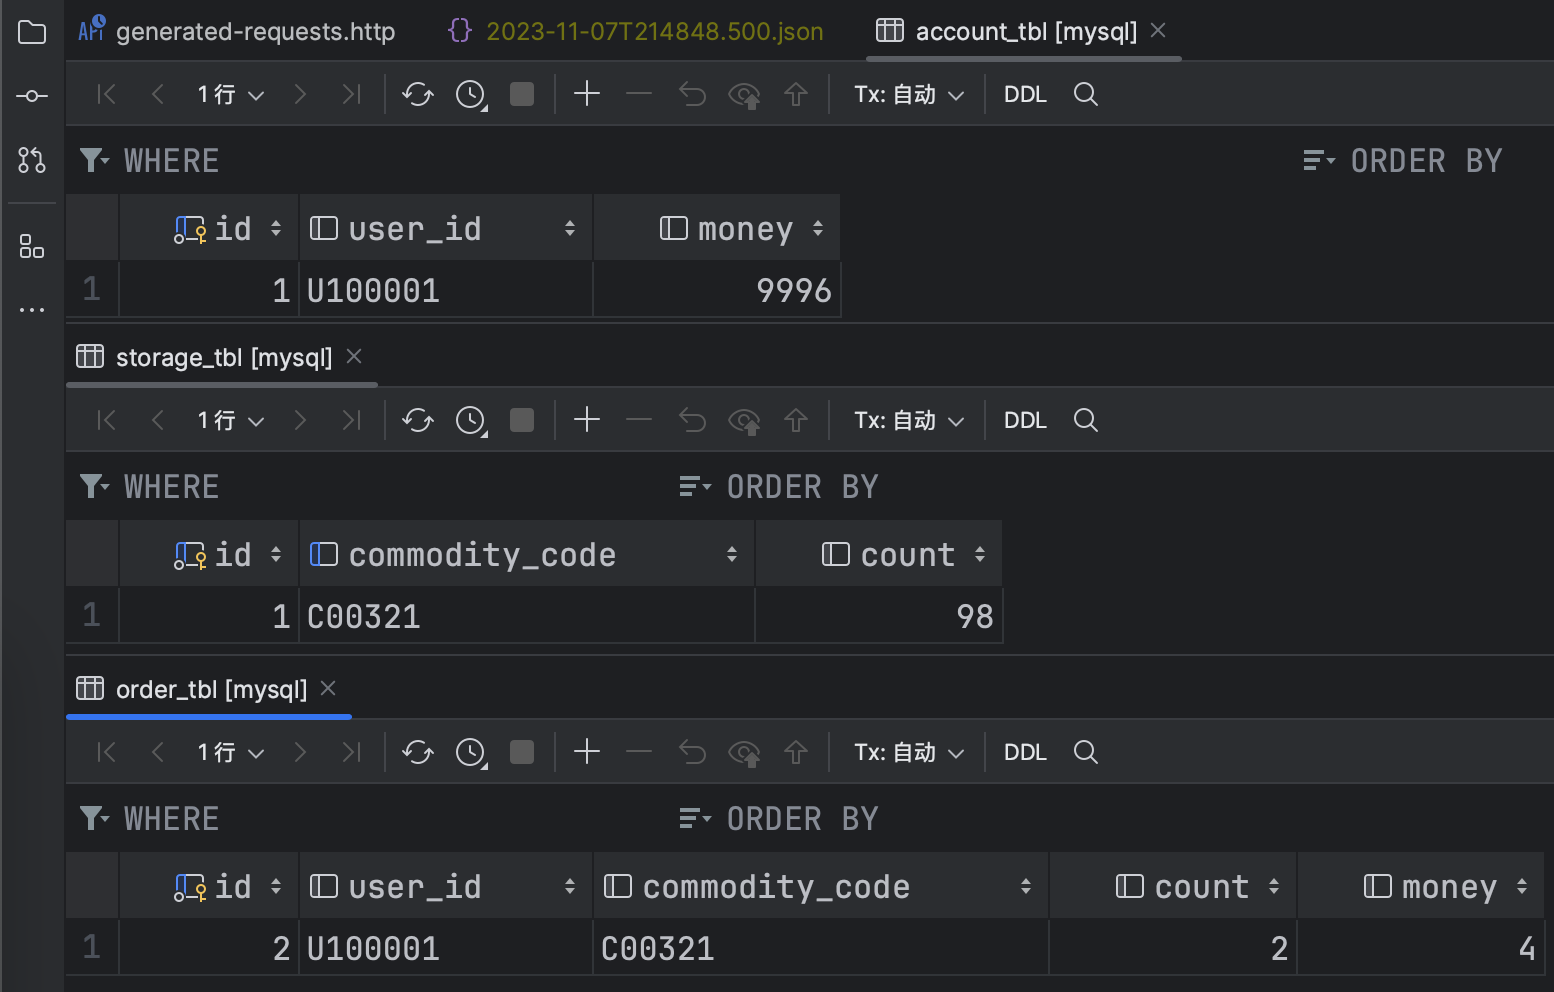Open the Project folder tool window

click(x=32, y=32)
